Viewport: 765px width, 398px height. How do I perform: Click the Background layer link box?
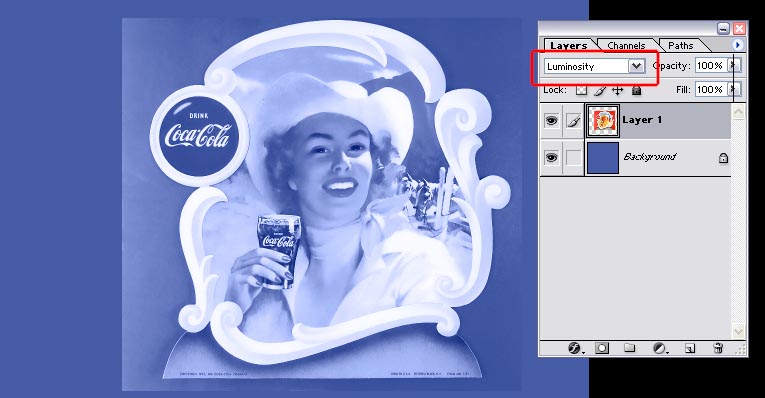tap(573, 157)
